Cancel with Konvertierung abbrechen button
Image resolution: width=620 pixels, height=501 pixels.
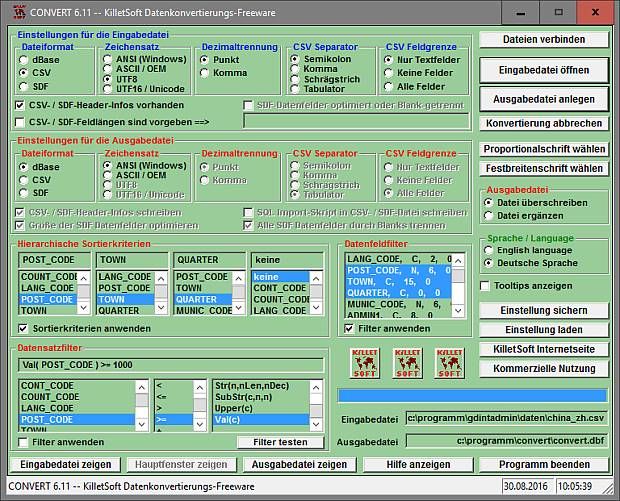pos(544,123)
